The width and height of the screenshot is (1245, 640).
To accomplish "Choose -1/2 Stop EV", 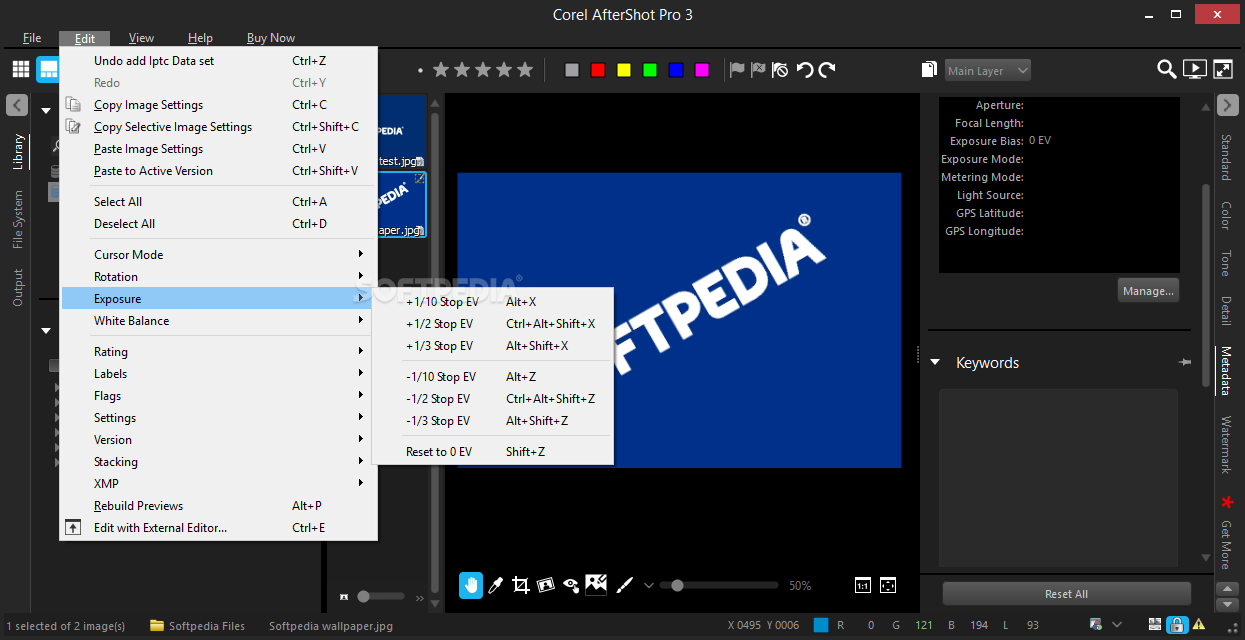I will pyautogui.click(x=492, y=399).
